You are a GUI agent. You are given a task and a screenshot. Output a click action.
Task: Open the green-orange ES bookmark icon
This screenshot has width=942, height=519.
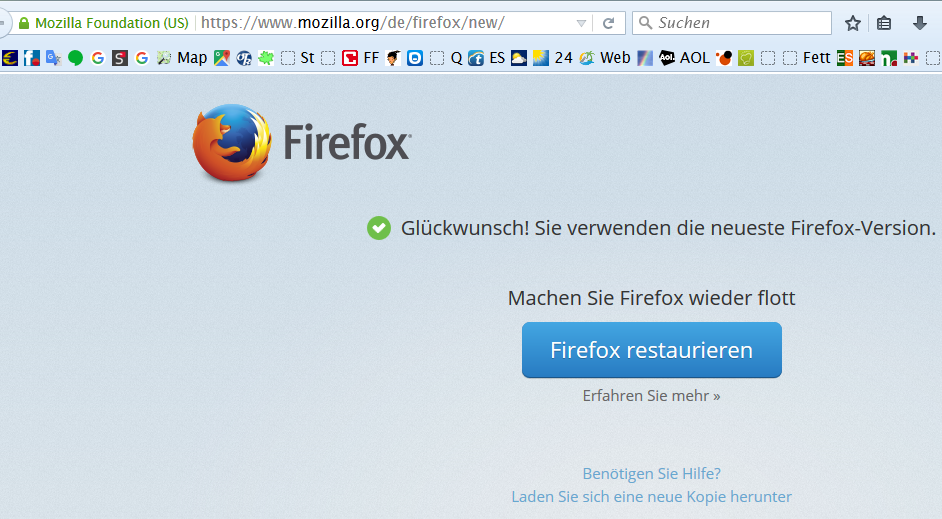pos(845,58)
